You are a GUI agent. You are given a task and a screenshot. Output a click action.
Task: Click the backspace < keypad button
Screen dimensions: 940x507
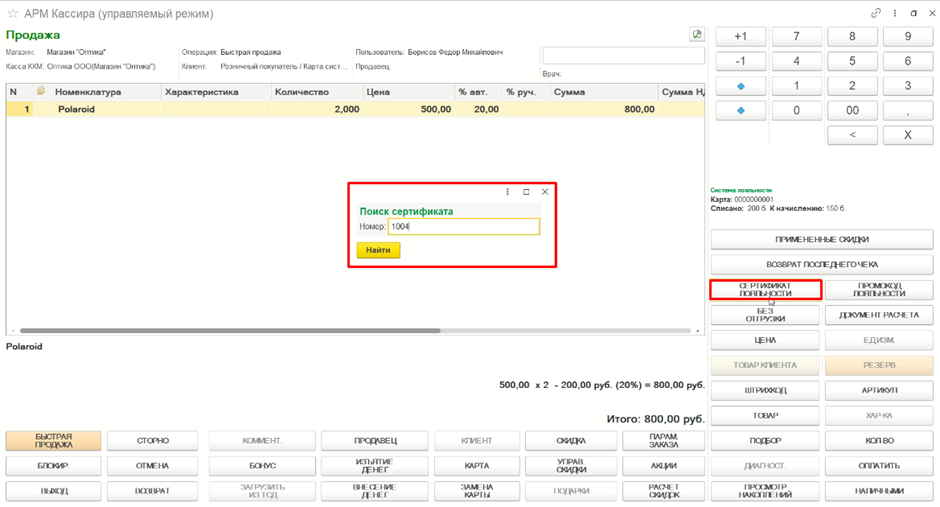pyautogui.click(x=852, y=135)
